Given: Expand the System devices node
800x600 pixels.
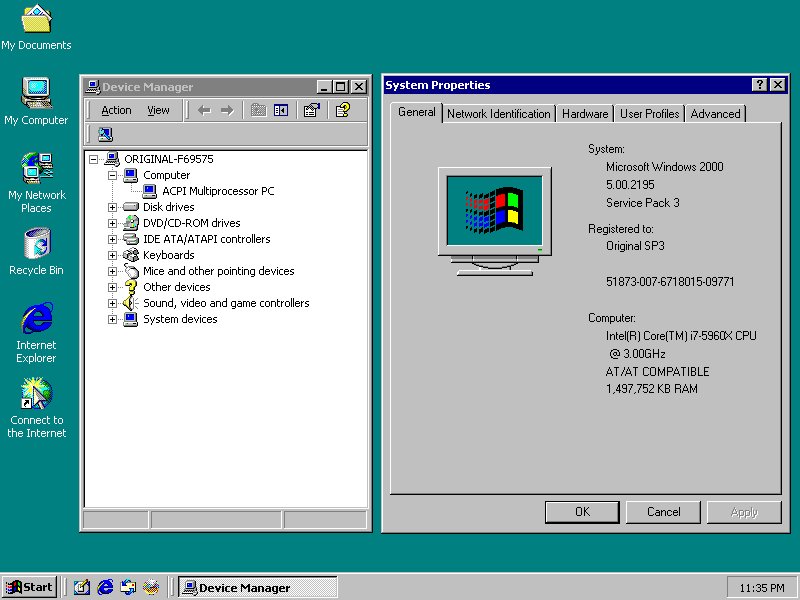Looking at the screenshot, I should [112, 319].
